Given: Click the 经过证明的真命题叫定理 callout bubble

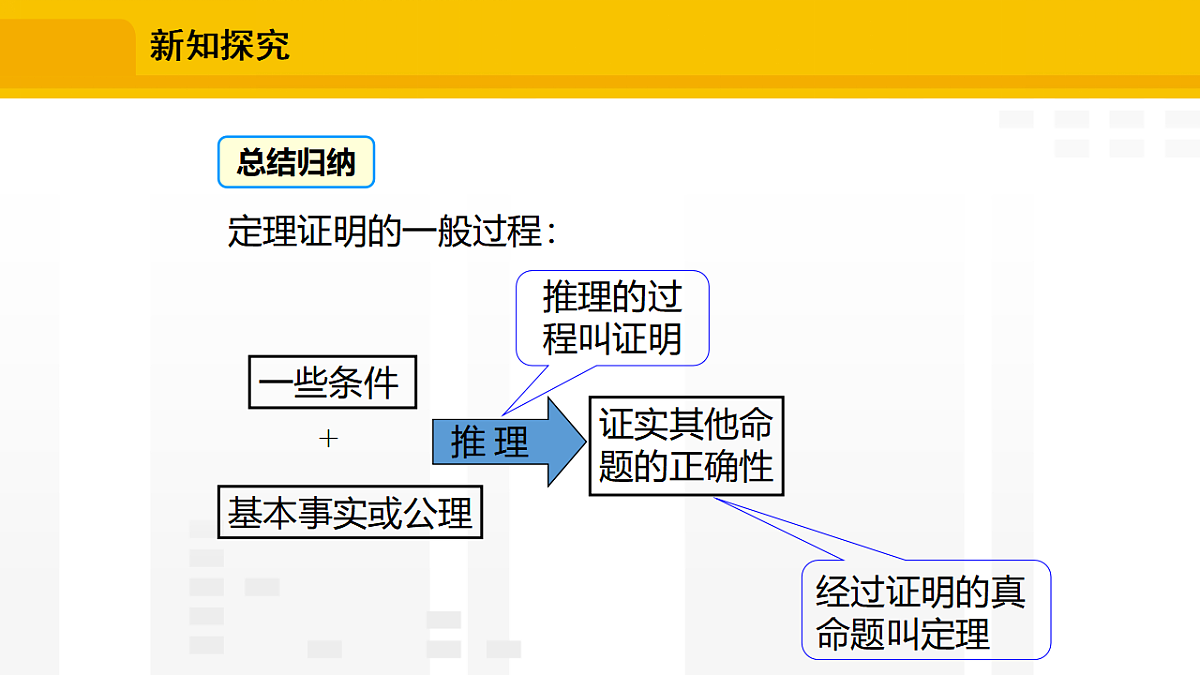Looking at the screenshot, I should (x=926, y=610).
